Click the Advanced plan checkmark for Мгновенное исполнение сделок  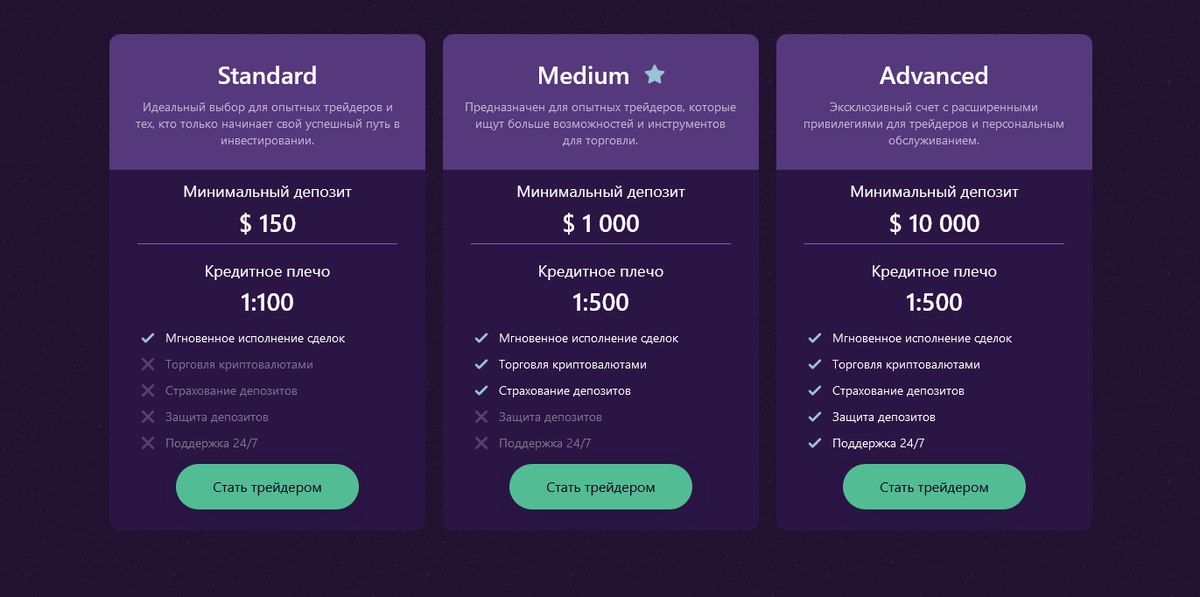coord(814,338)
